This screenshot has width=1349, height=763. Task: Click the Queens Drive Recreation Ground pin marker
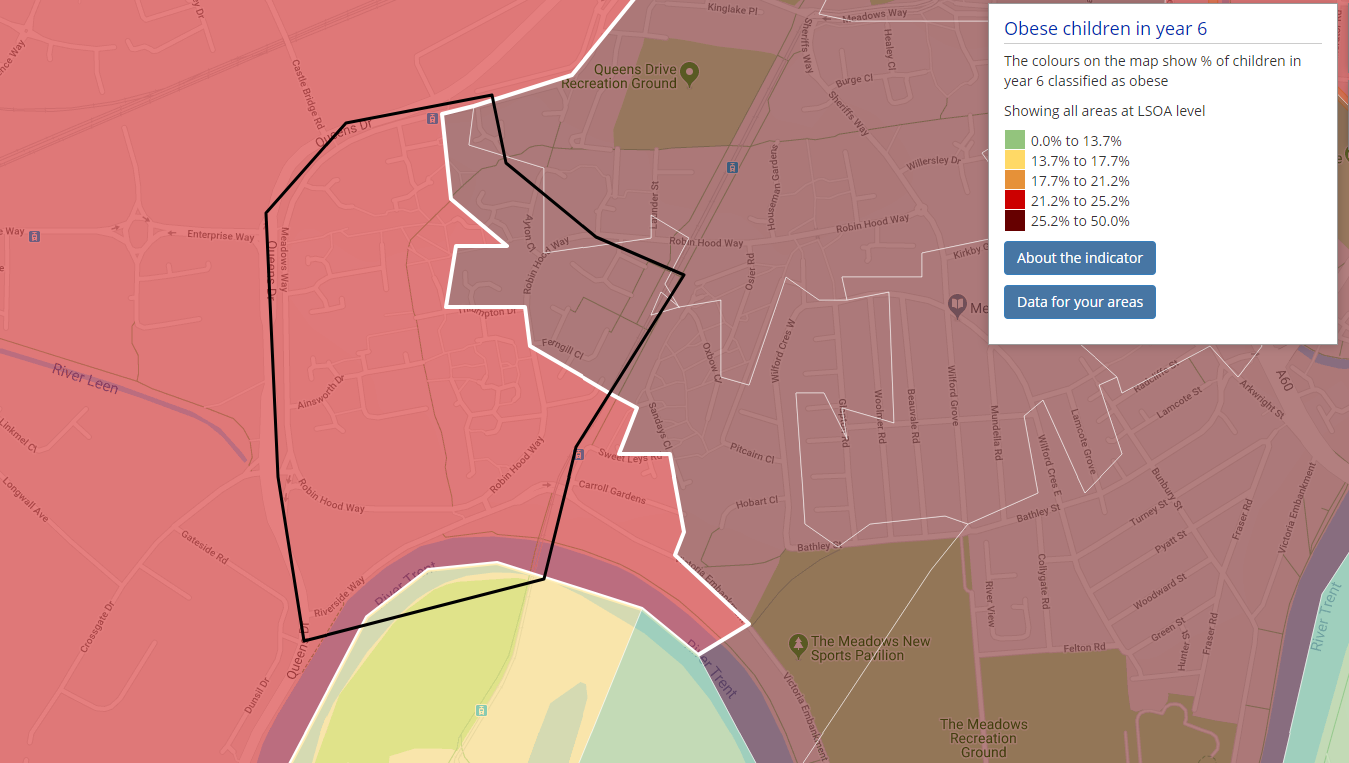click(x=689, y=72)
